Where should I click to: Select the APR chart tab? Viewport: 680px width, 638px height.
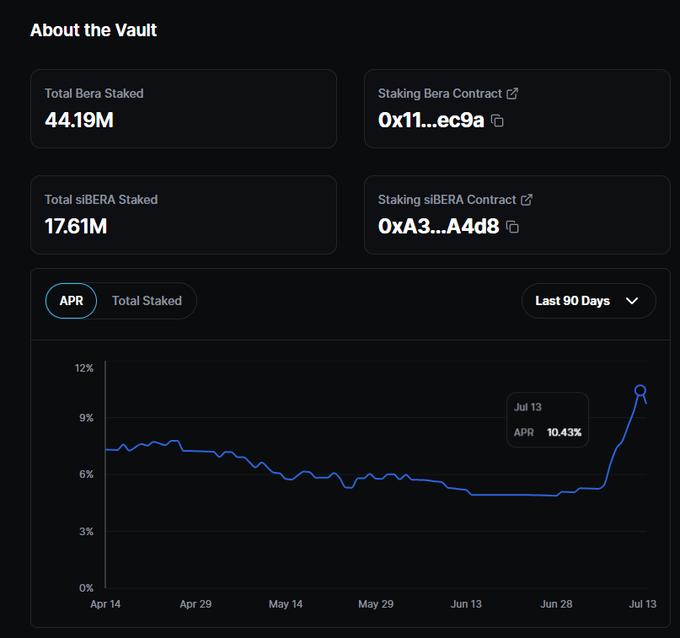click(x=71, y=301)
